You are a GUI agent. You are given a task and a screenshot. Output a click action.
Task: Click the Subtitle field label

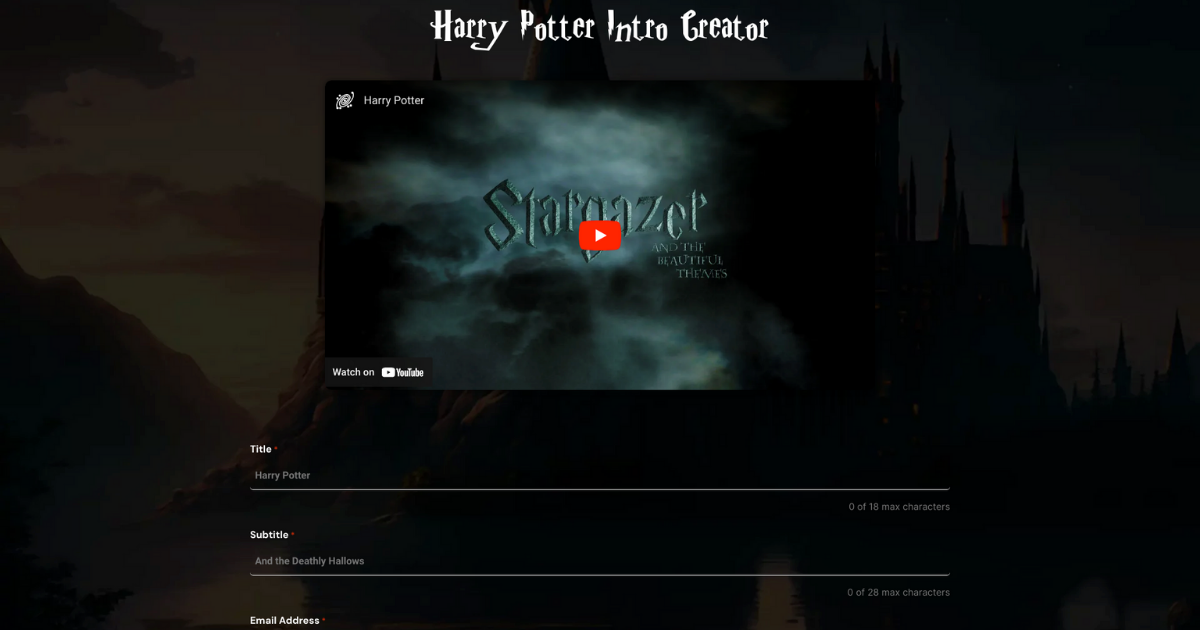point(270,534)
